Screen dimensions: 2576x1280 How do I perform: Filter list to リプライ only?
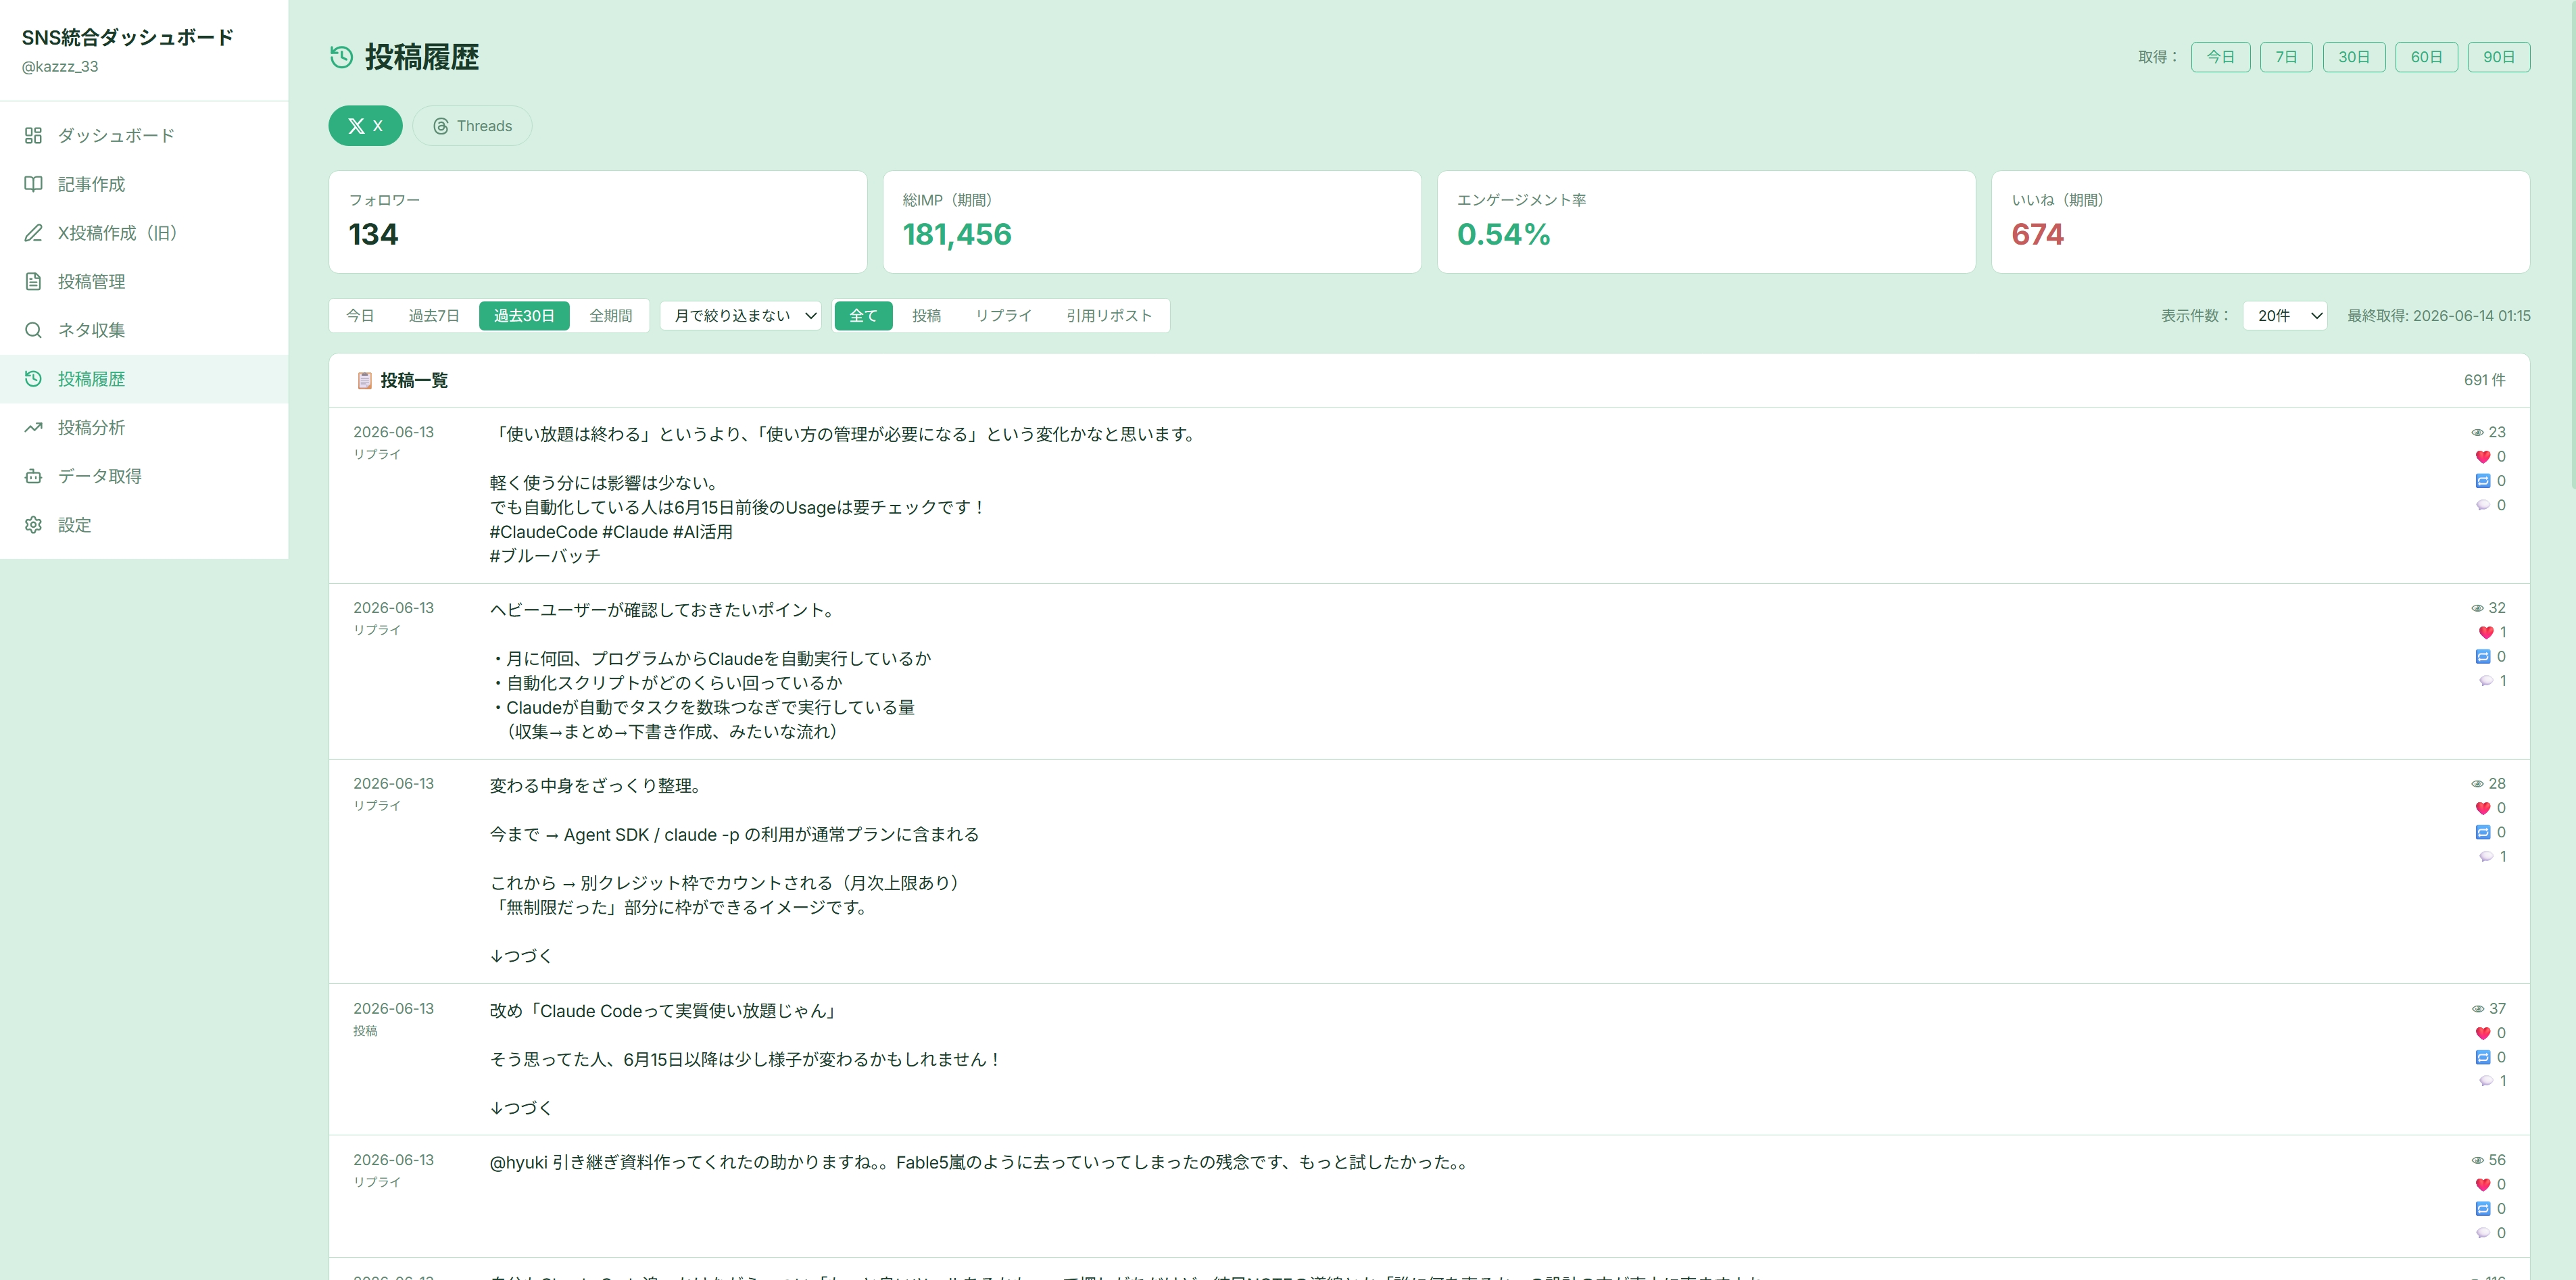(1003, 316)
